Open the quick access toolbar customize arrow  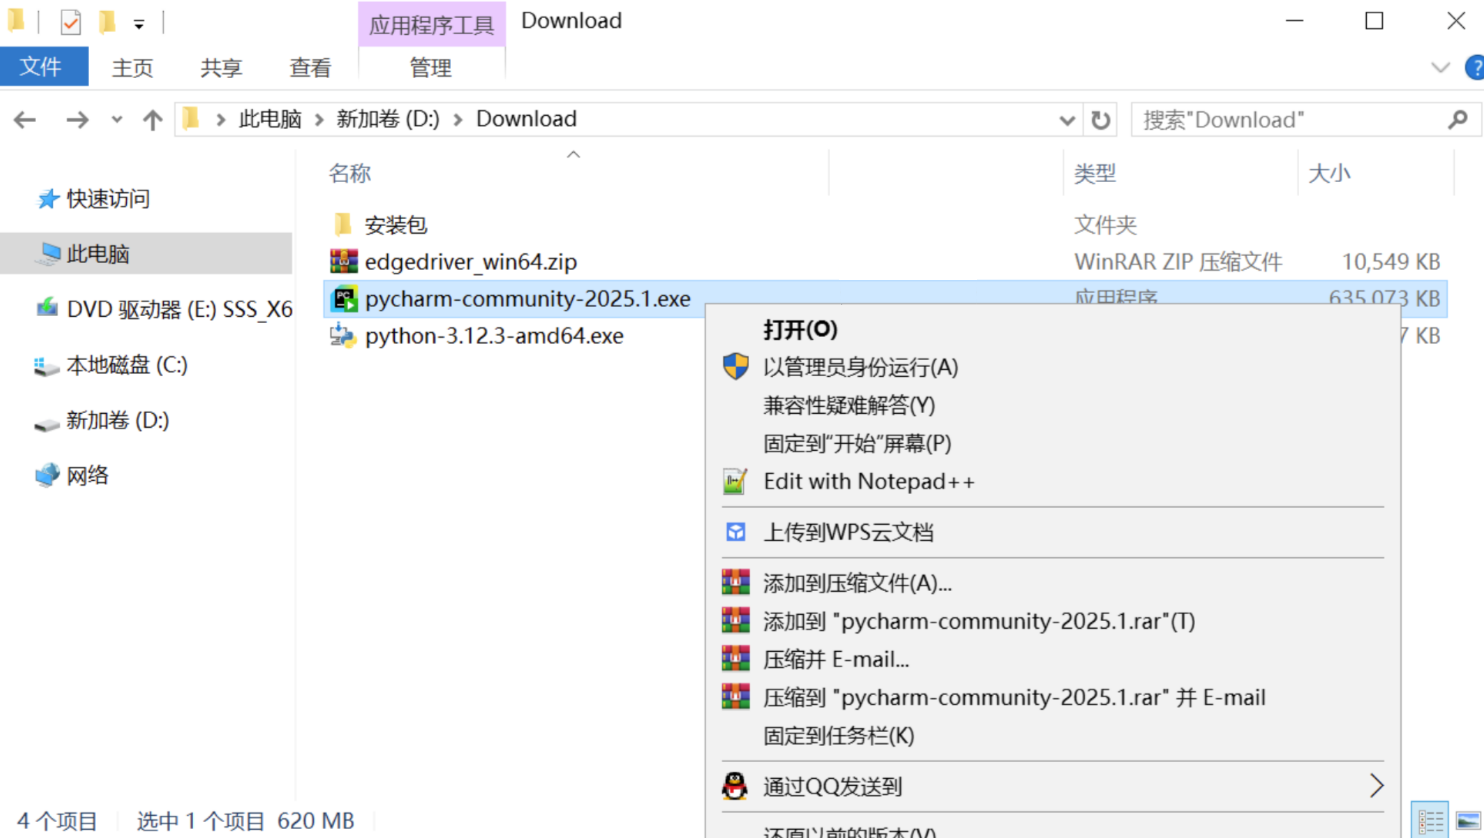(139, 23)
